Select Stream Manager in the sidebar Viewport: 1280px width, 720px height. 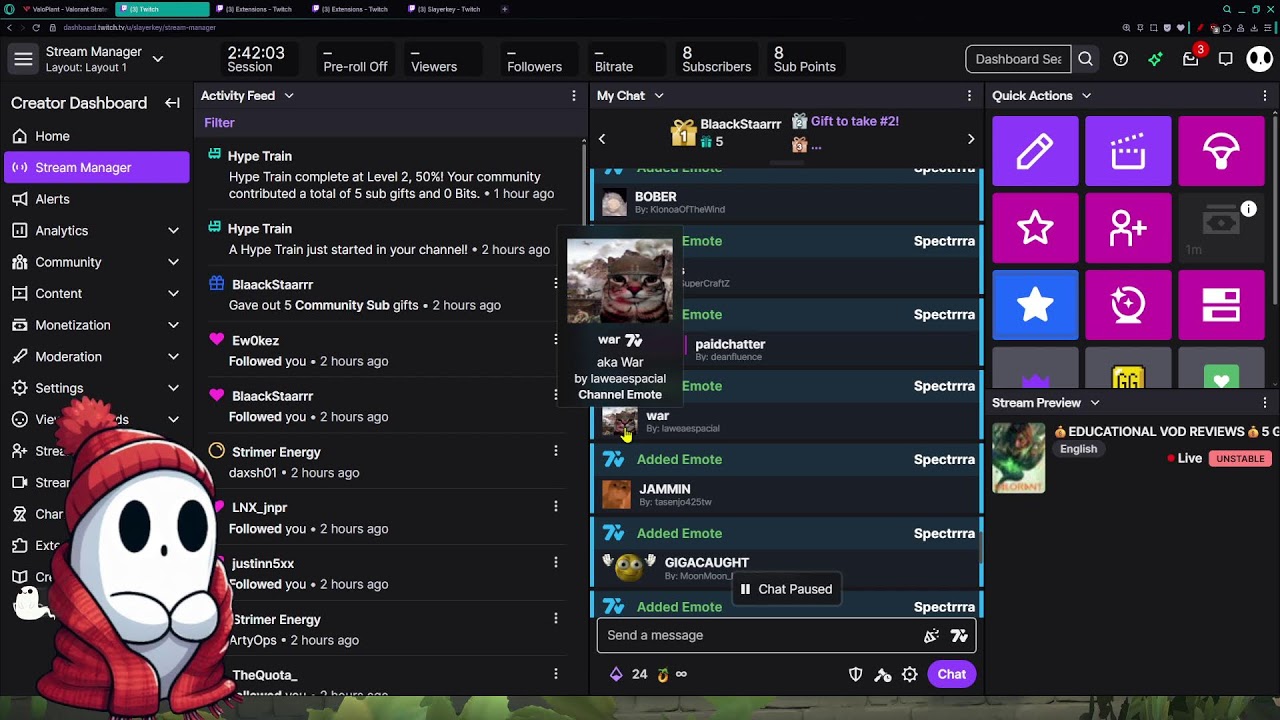[x=97, y=167]
